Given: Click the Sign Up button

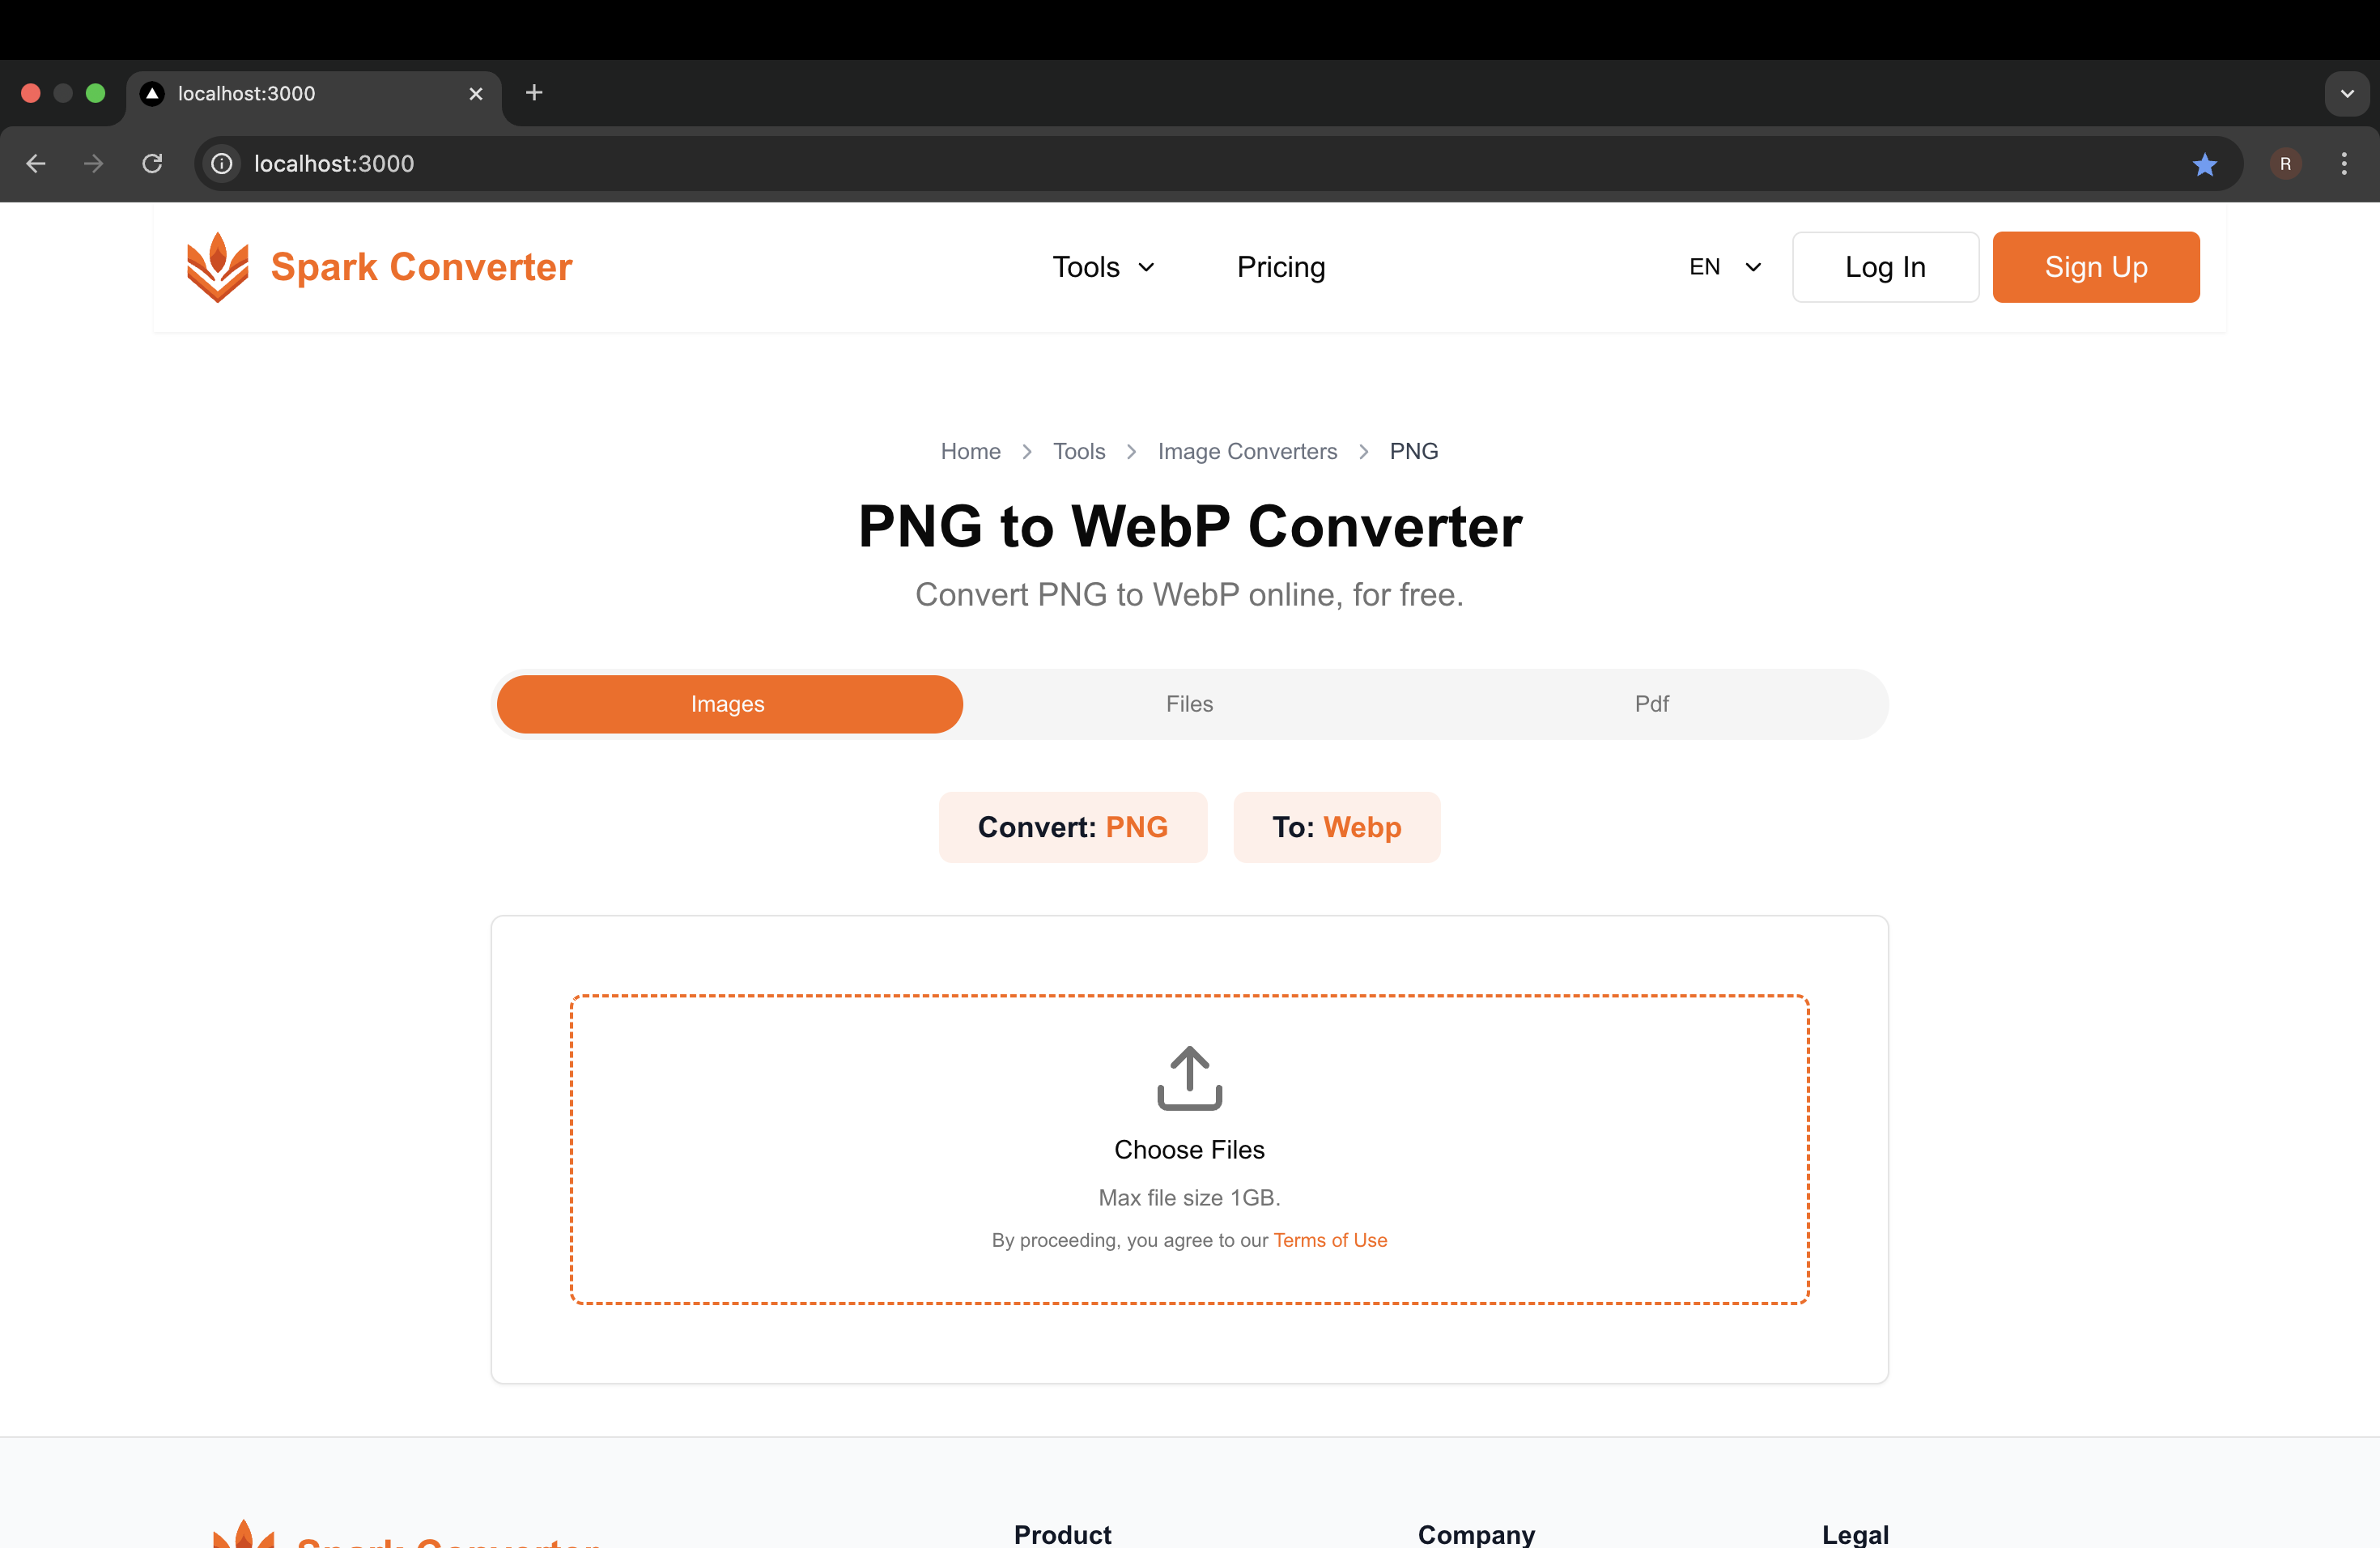Looking at the screenshot, I should click(2097, 267).
